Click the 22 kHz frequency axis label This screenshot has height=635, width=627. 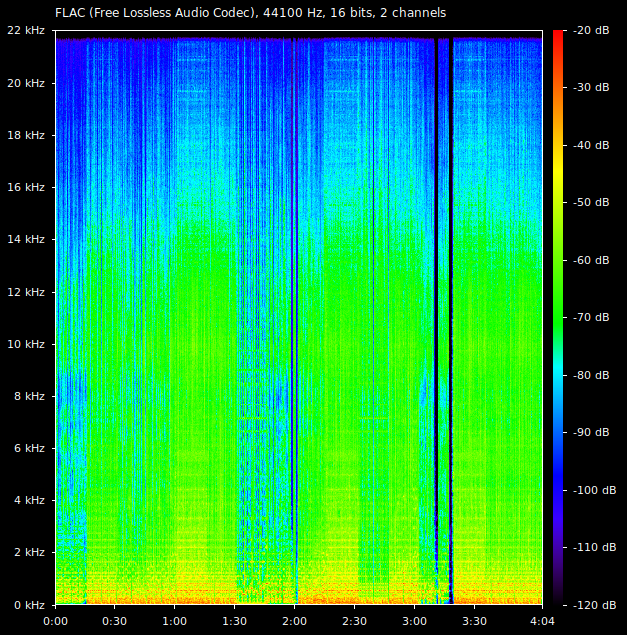point(26,30)
